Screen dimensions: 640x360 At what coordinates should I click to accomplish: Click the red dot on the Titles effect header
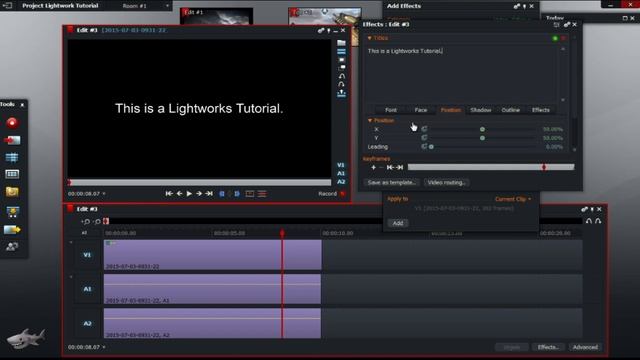coord(564,38)
